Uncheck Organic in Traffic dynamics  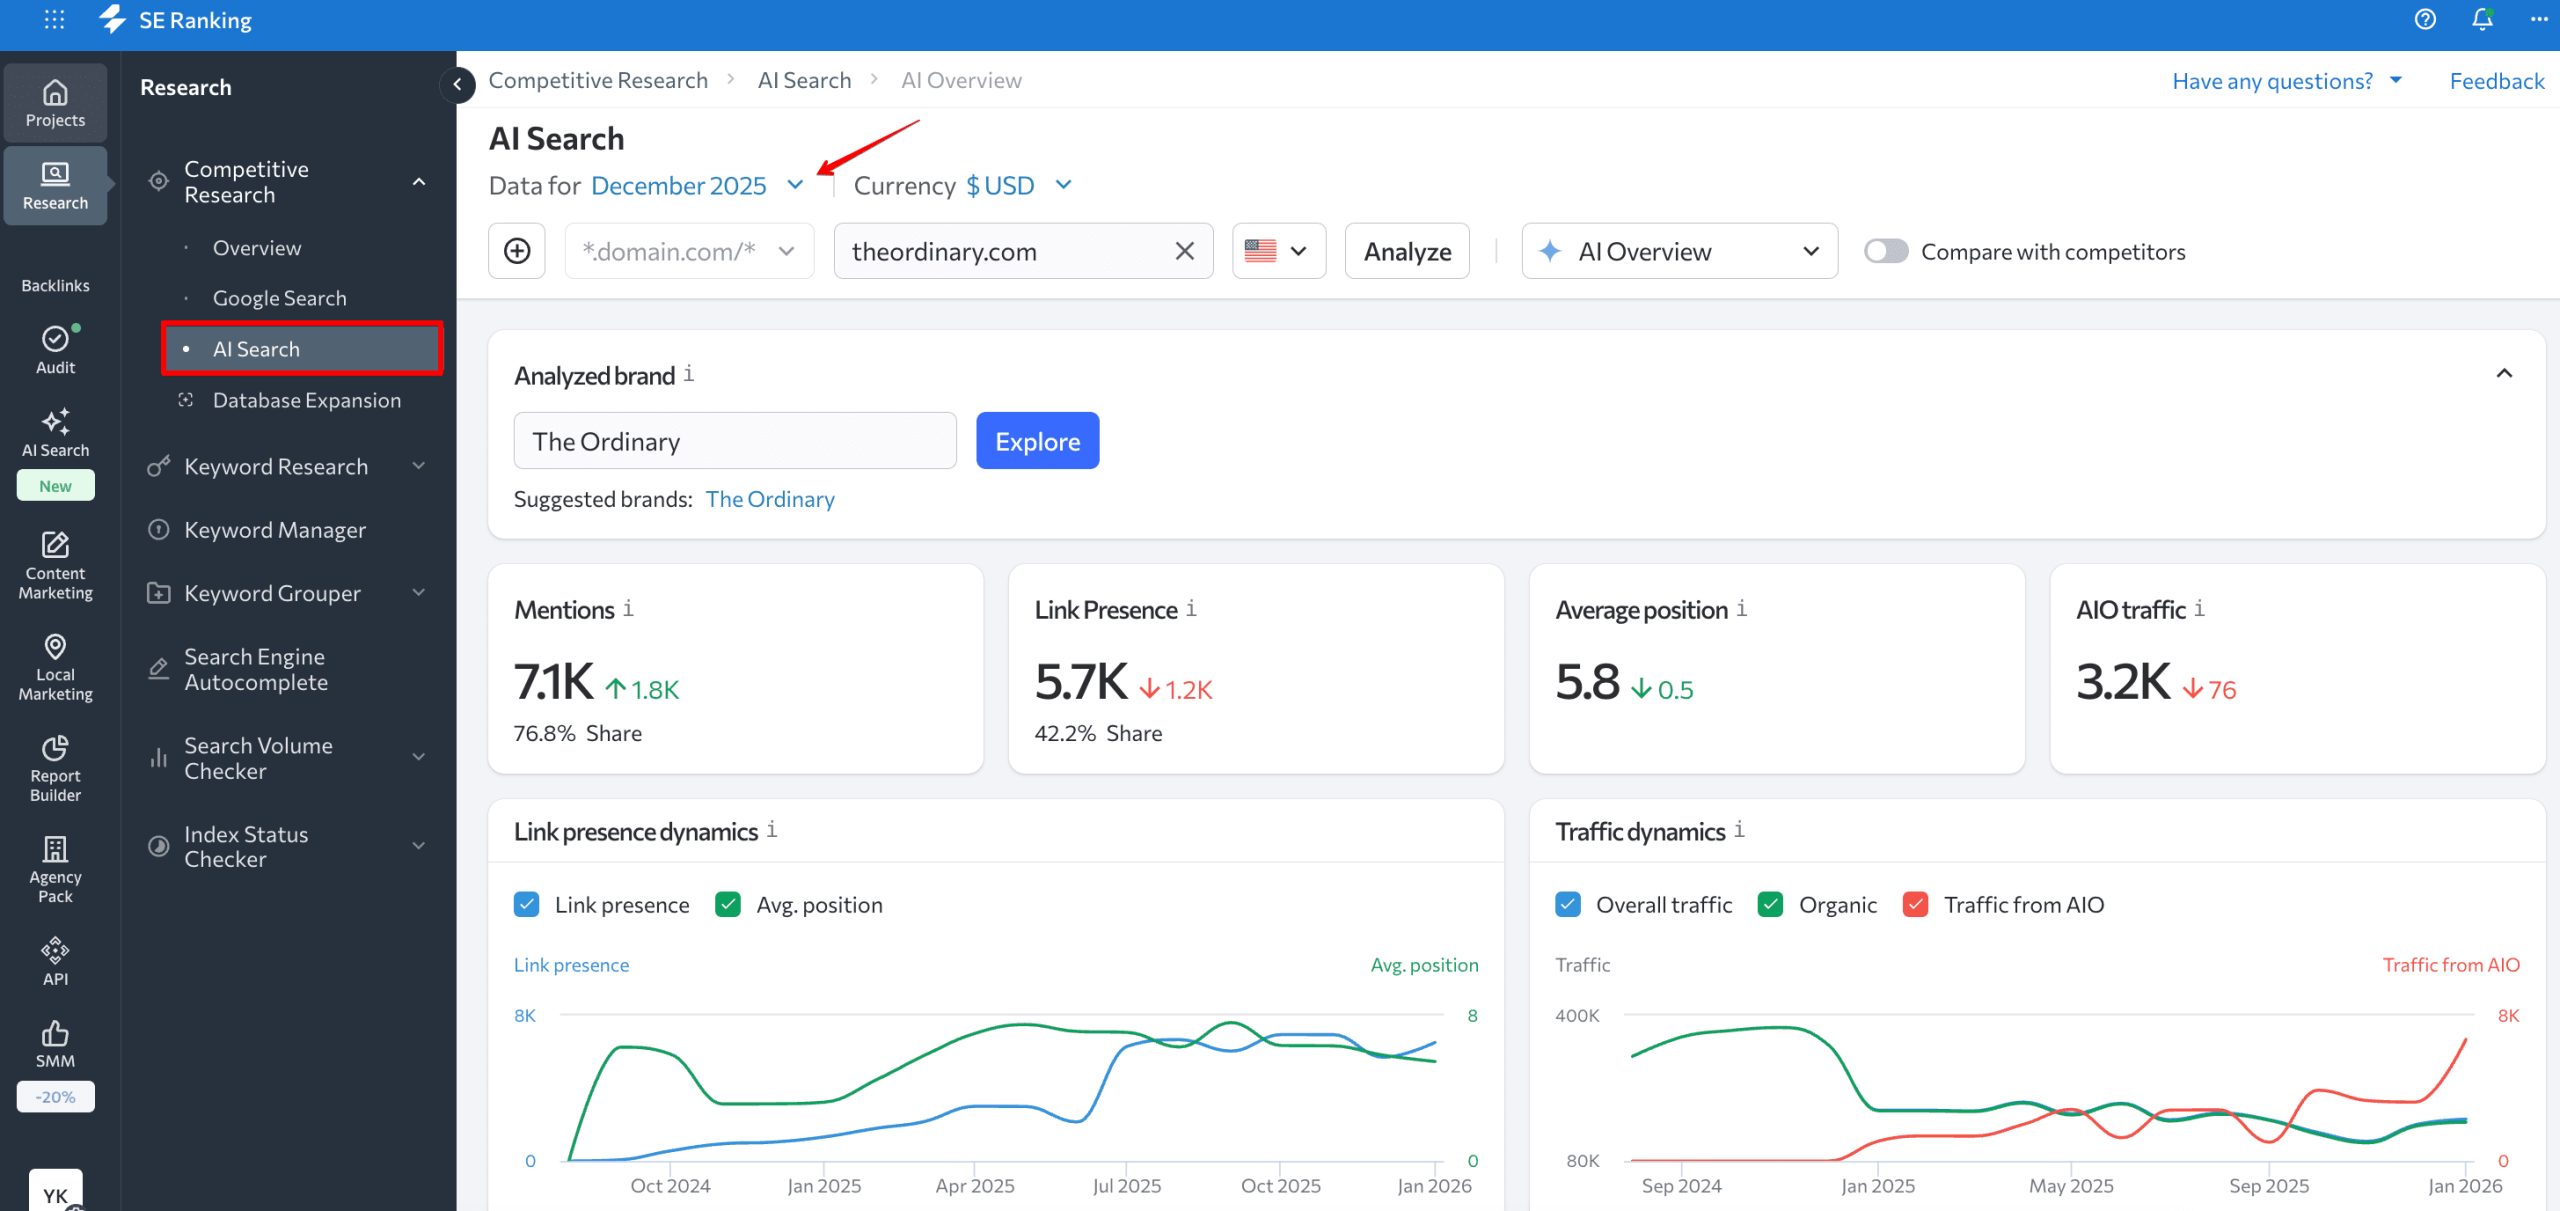tap(1771, 903)
